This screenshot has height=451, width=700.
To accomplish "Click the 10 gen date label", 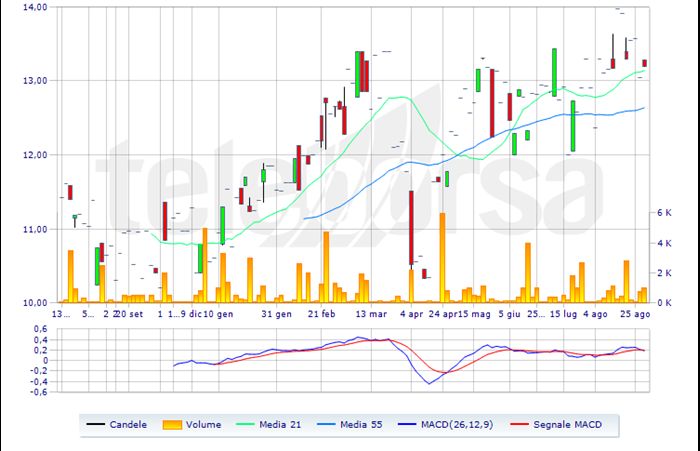I will pyautogui.click(x=218, y=314).
